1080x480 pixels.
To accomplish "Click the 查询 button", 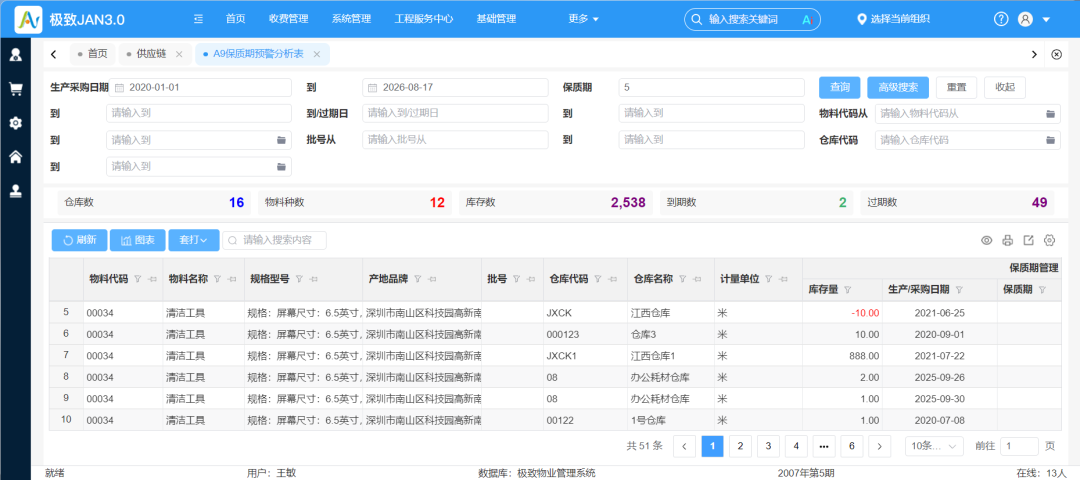I will coord(840,87).
